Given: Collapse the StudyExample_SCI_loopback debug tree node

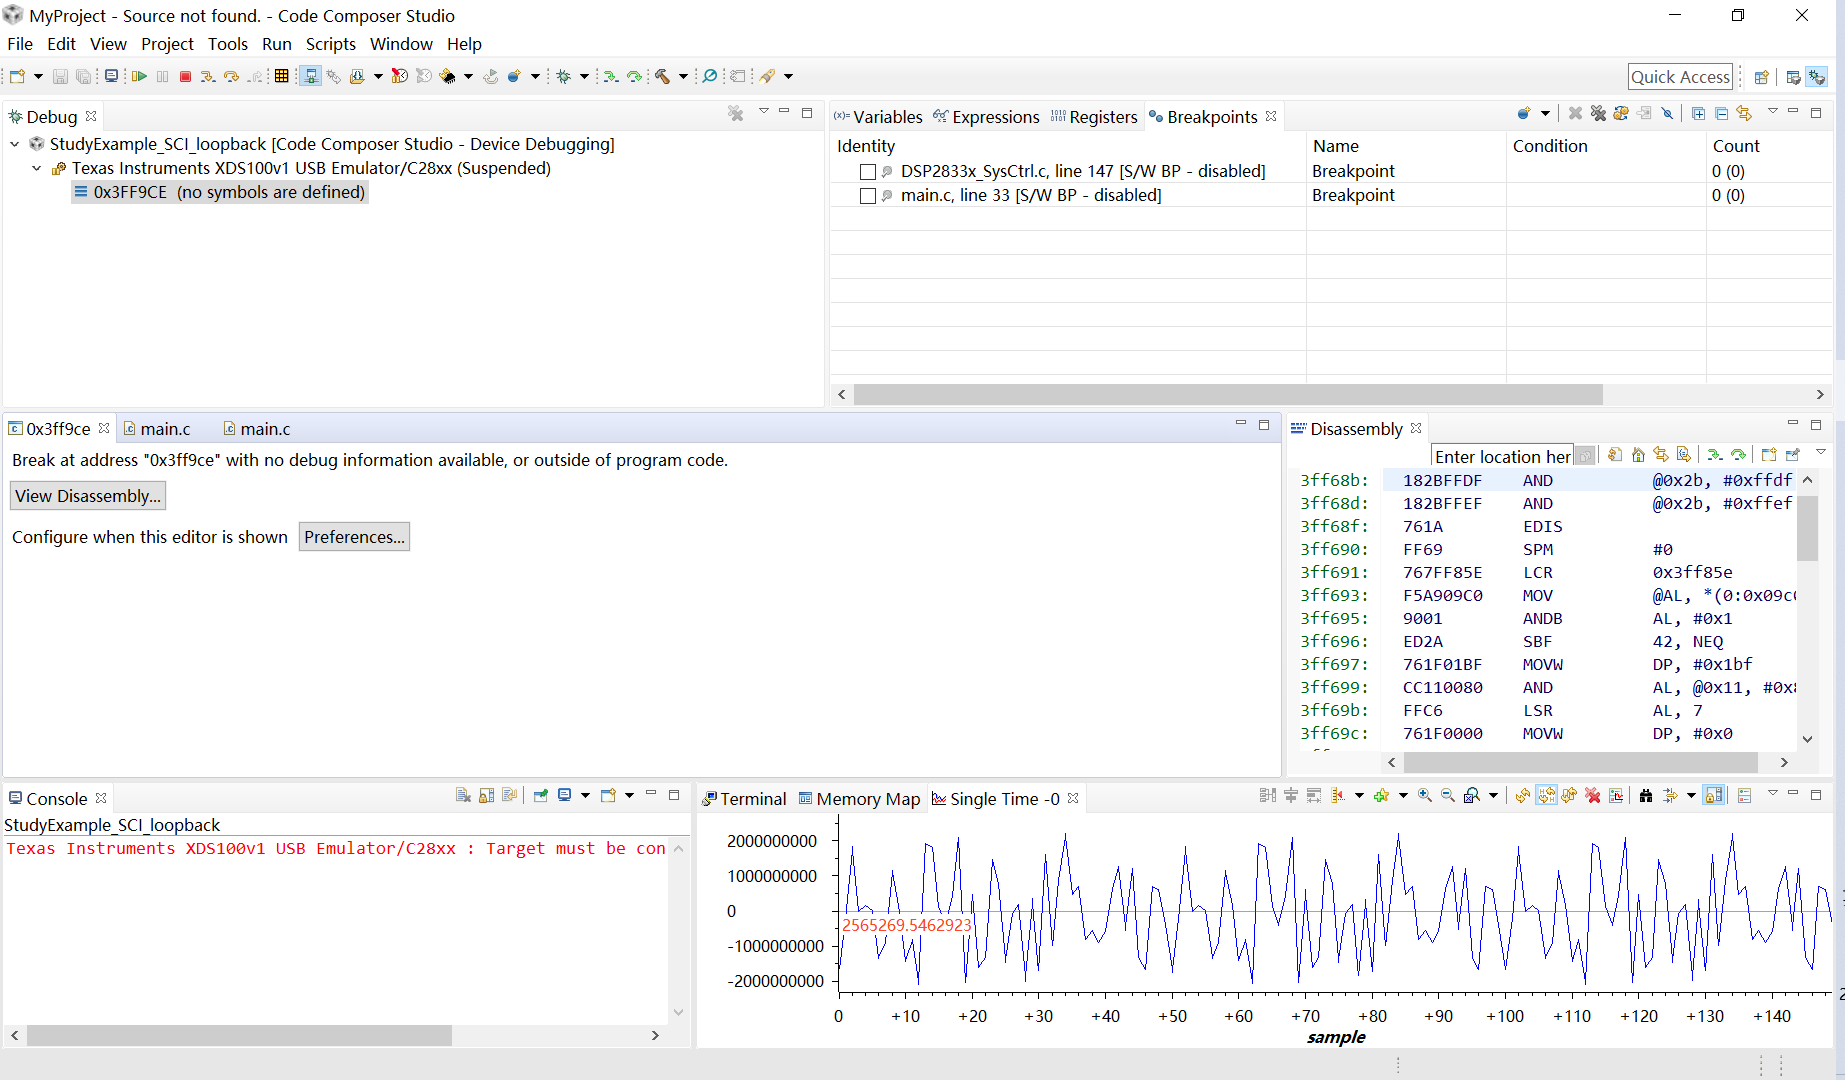Looking at the screenshot, I should pyautogui.click(x=14, y=144).
